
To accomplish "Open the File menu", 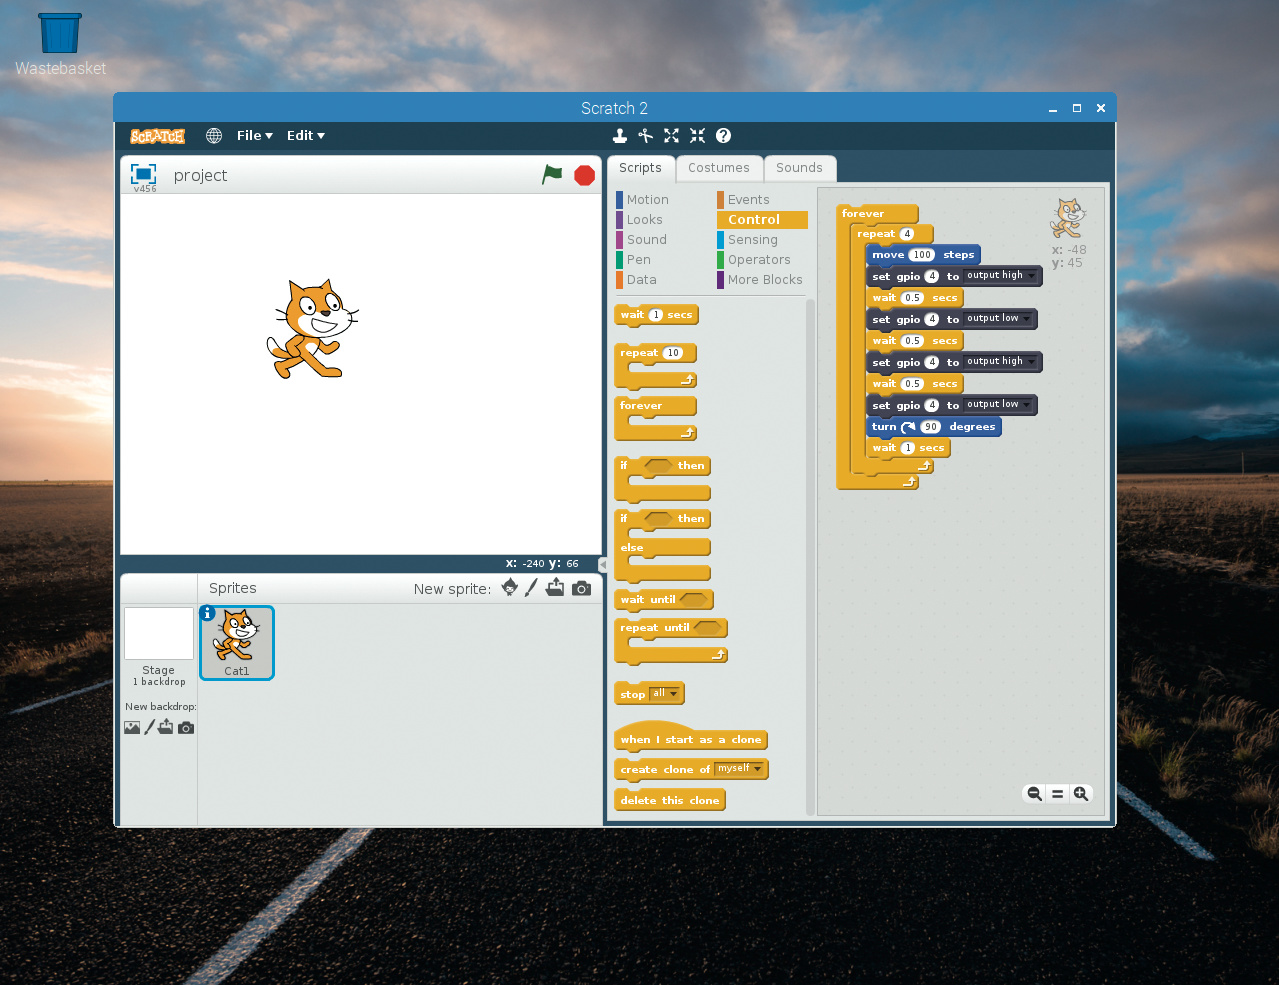I will coord(255,136).
